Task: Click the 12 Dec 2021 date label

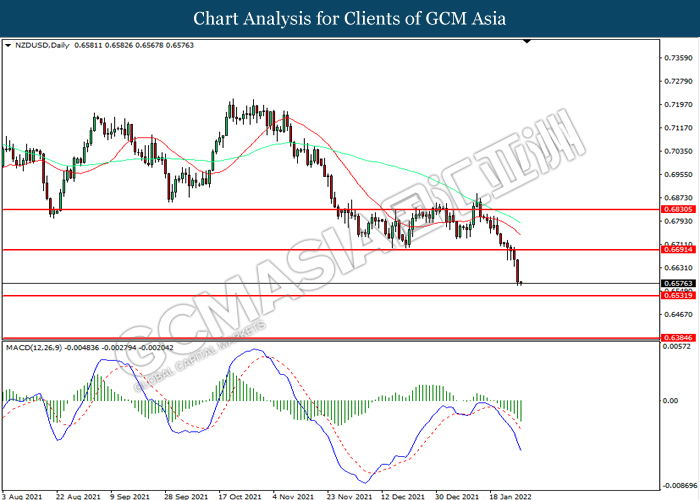Action: tap(403, 496)
